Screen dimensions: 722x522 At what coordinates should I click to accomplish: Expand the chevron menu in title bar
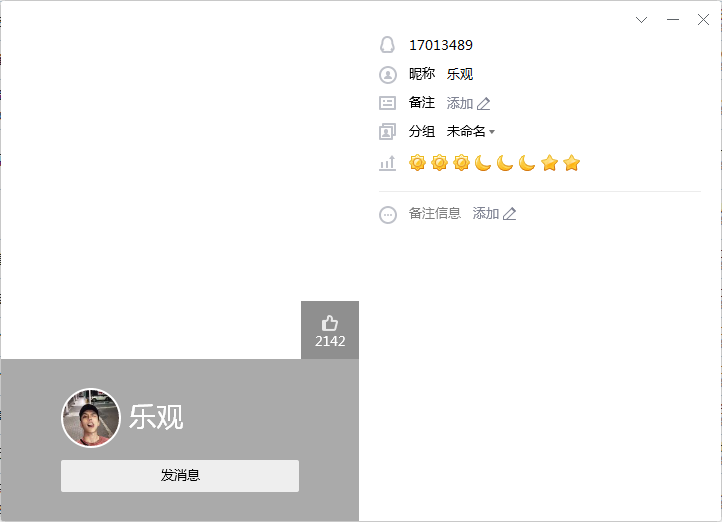tap(641, 20)
